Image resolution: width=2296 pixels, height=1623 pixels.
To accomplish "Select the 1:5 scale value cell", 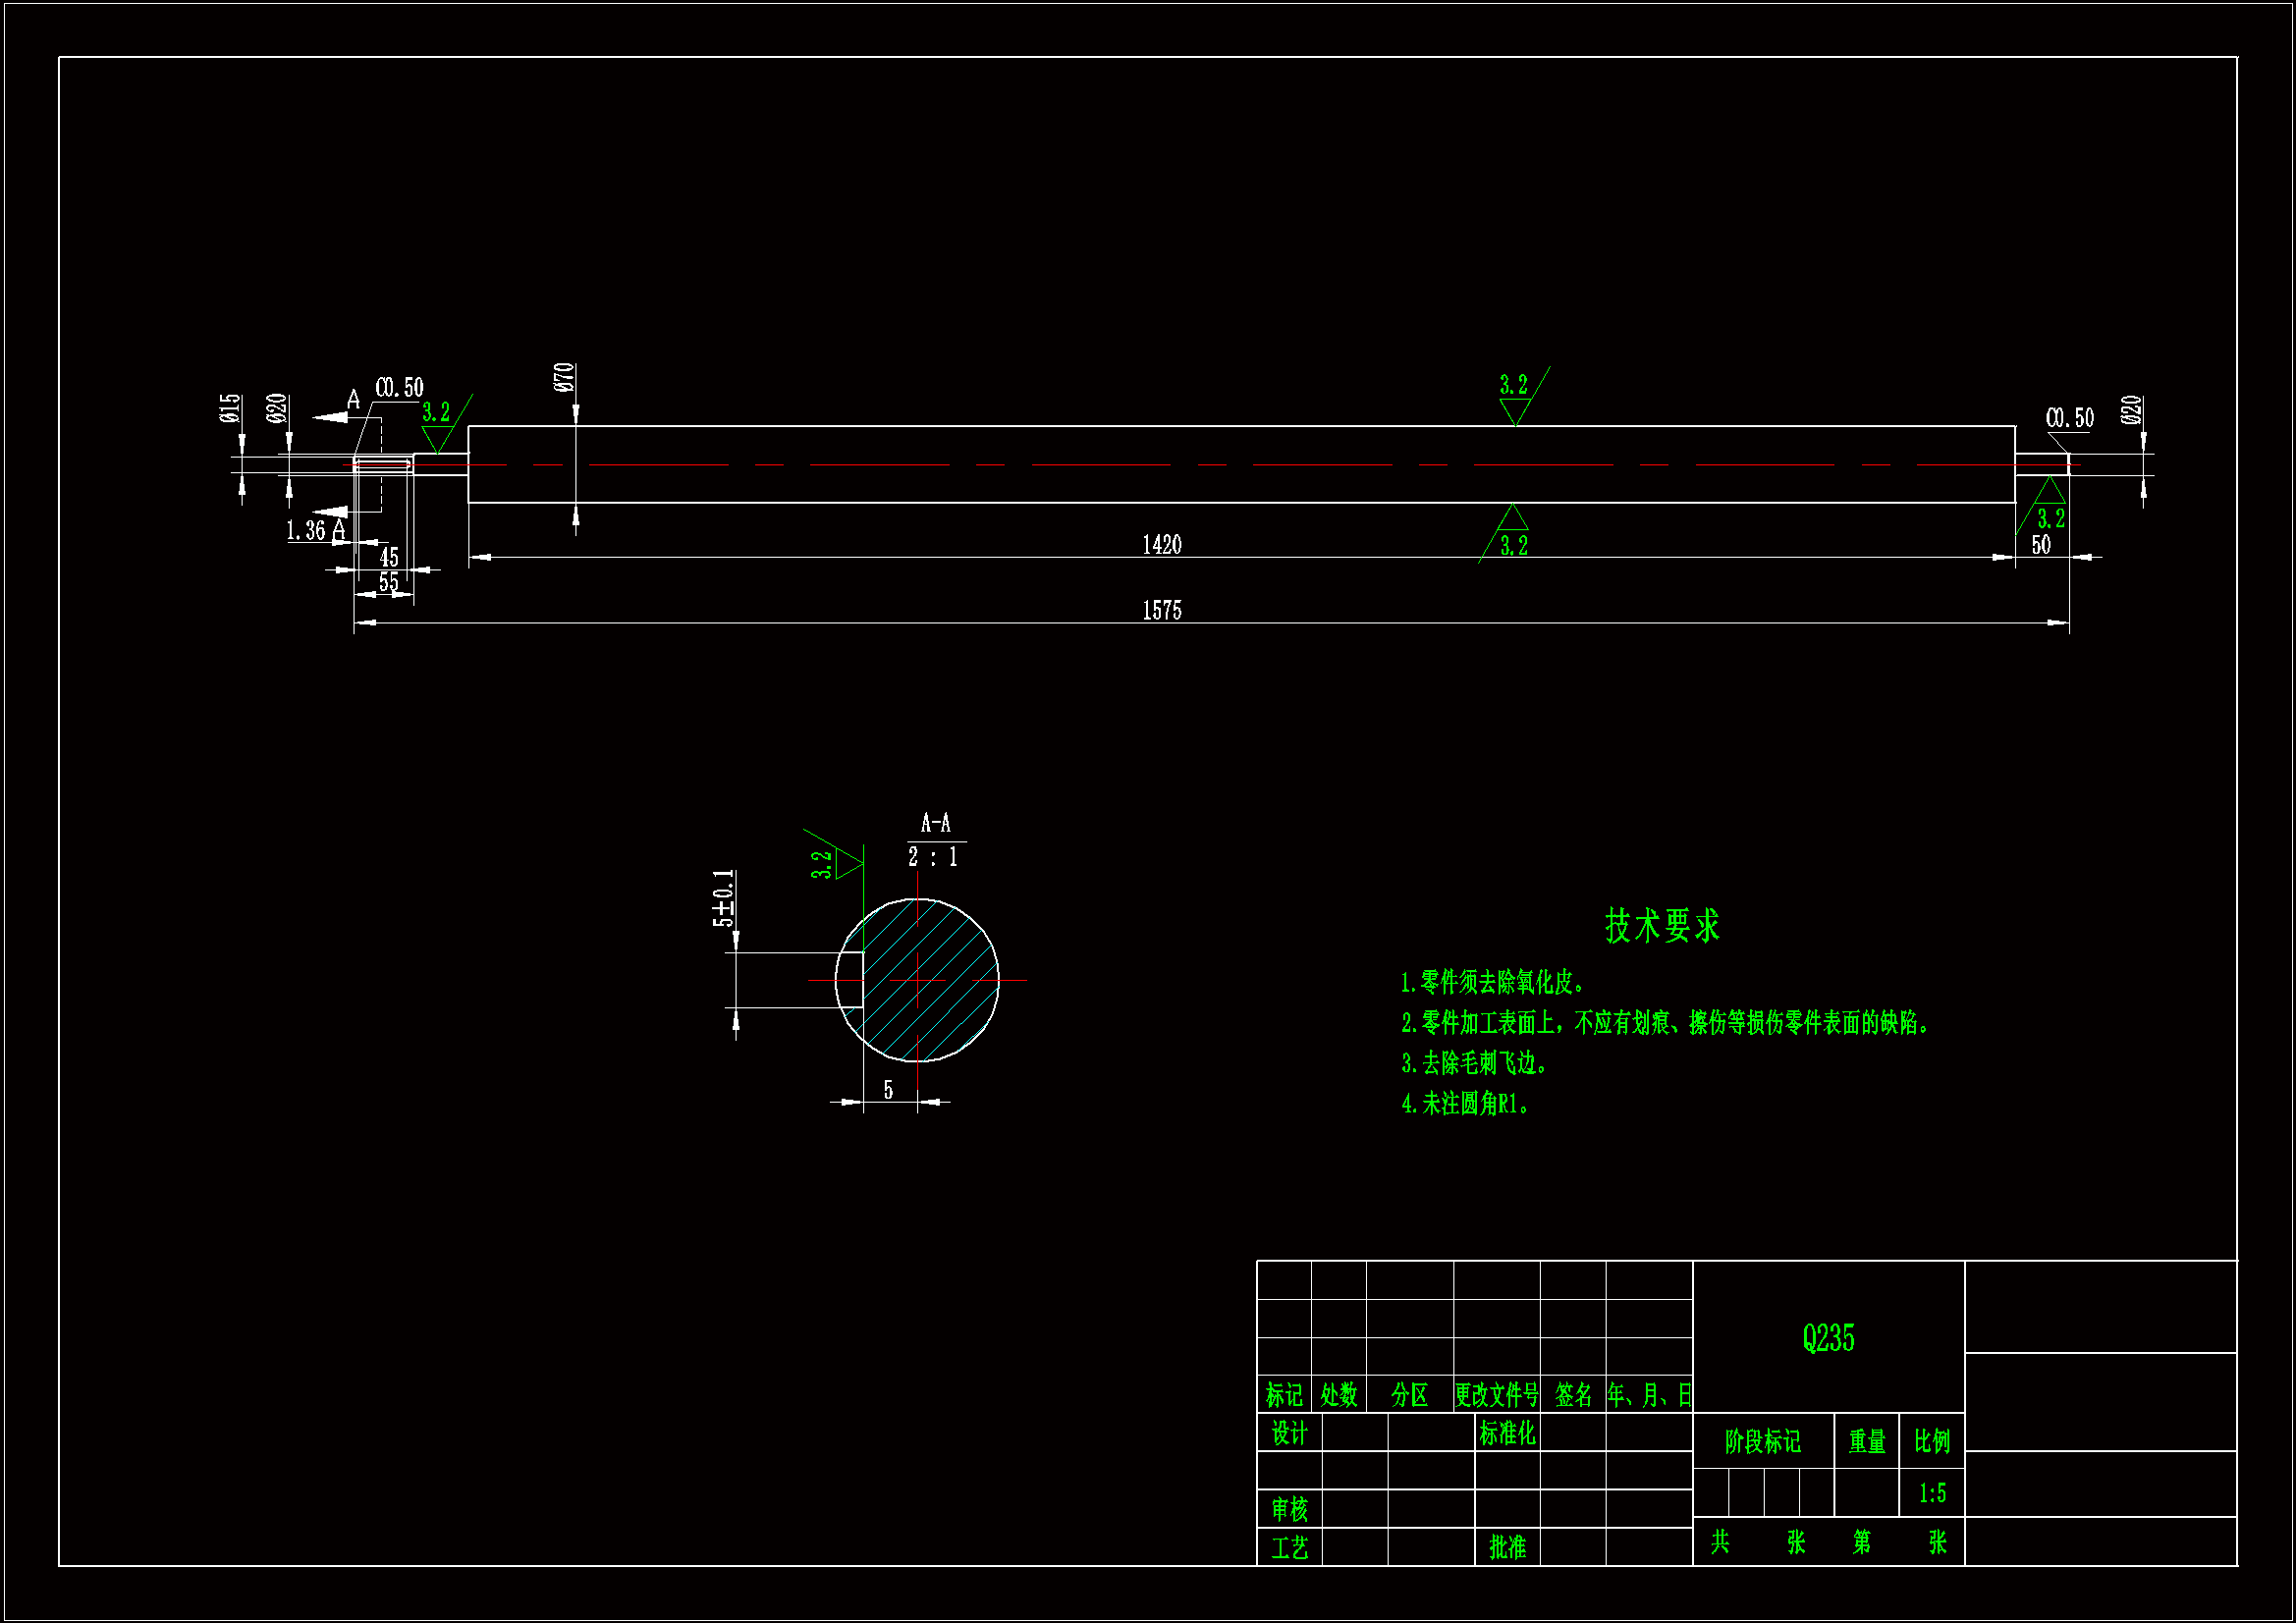I will pos(1931,1493).
